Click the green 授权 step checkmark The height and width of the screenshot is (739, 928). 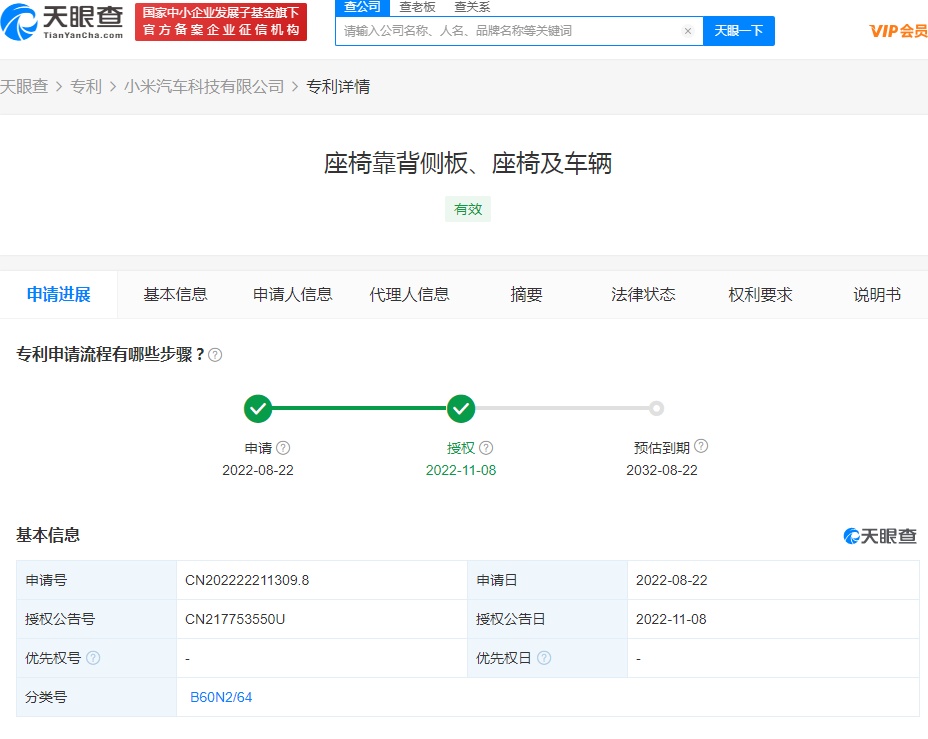461,408
